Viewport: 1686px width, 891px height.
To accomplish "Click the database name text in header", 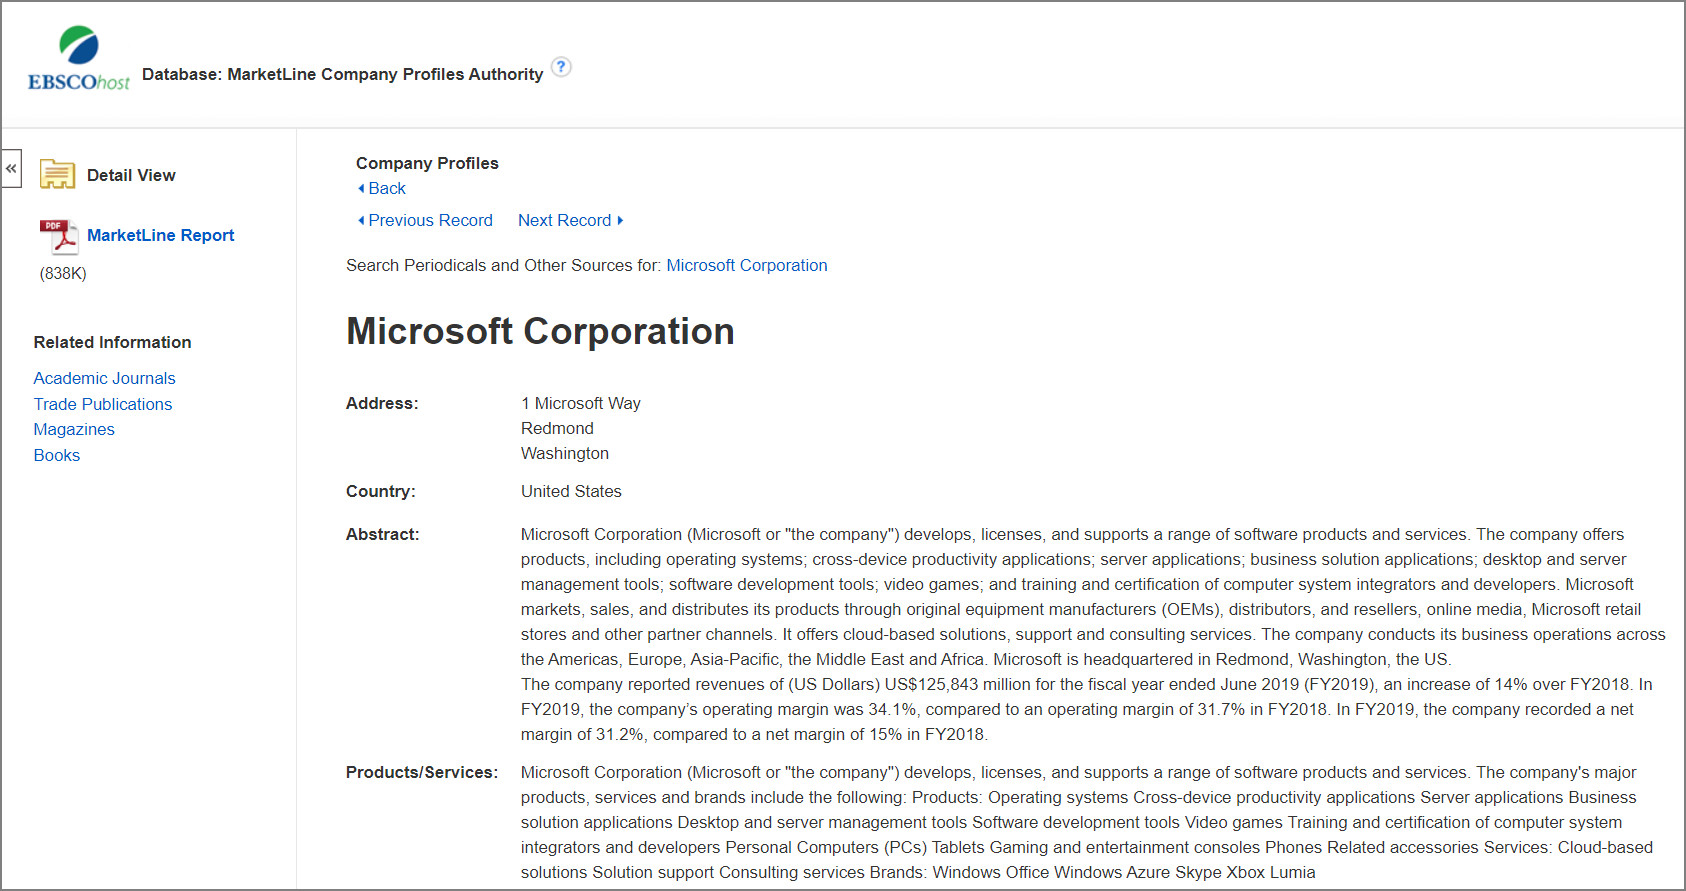I will click(x=343, y=74).
